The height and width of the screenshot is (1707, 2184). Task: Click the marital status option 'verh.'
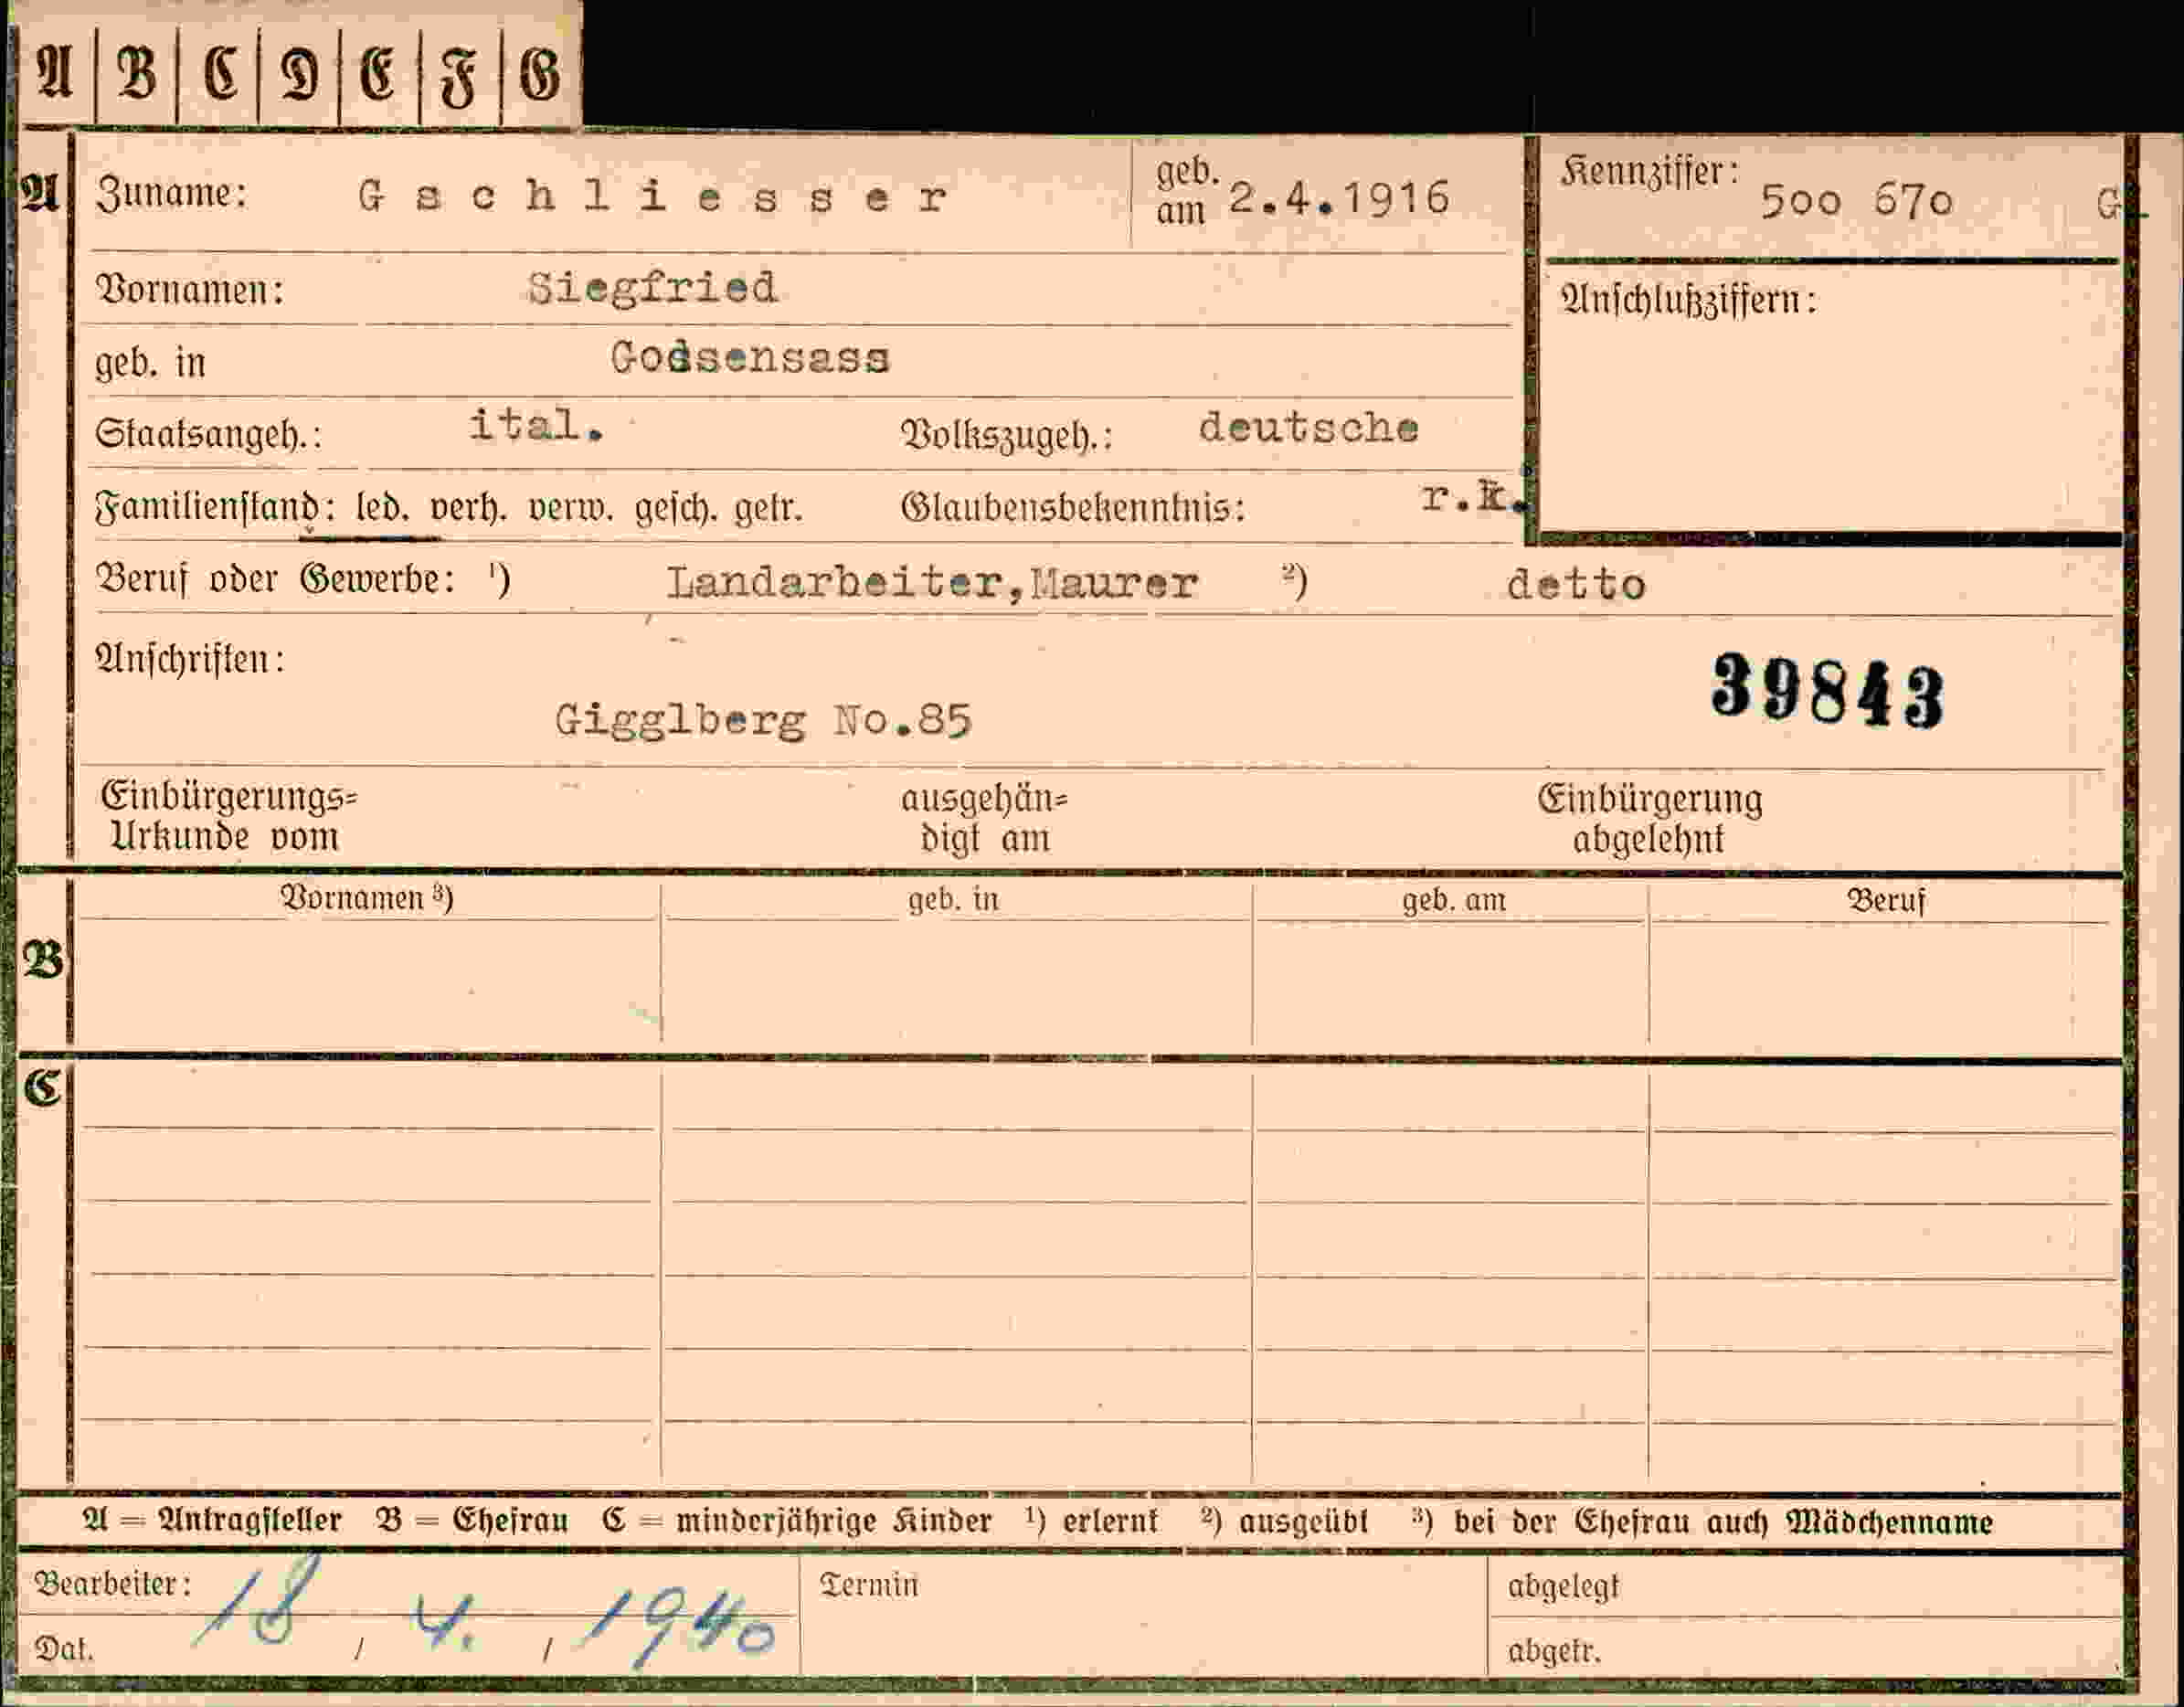(468, 509)
